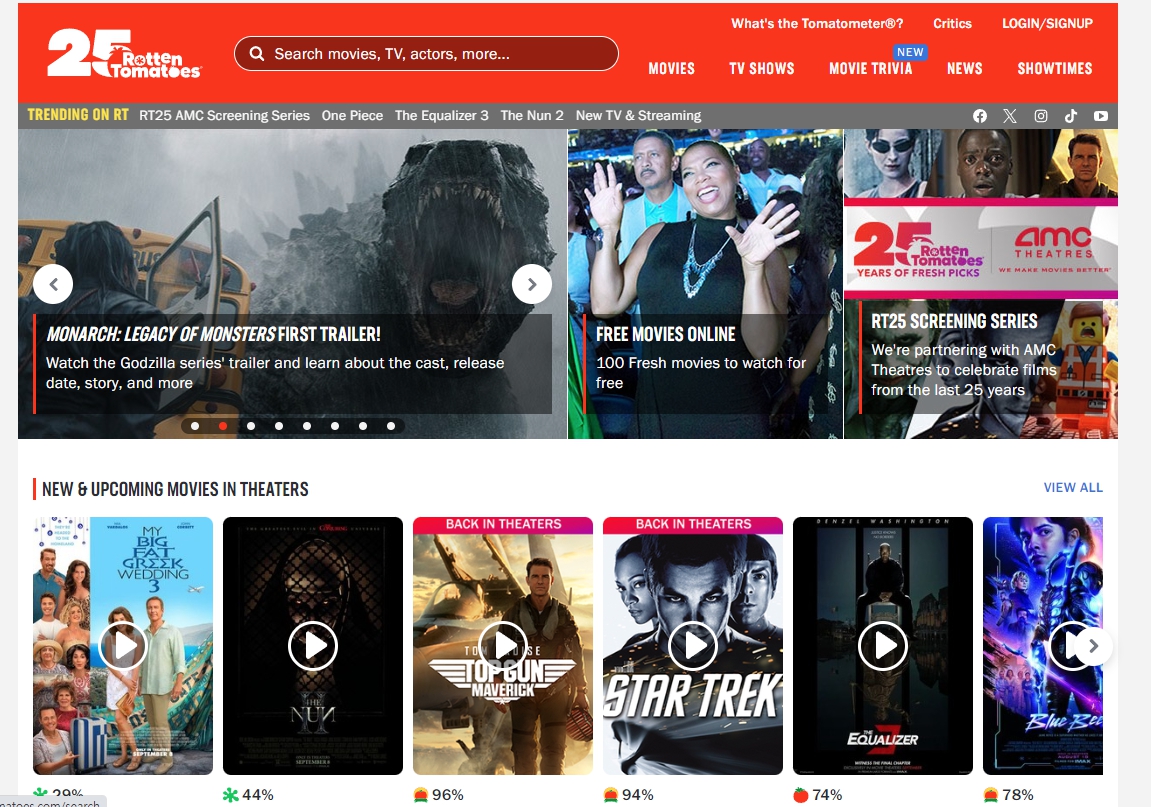Select the third carousel dot

[251, 426]
